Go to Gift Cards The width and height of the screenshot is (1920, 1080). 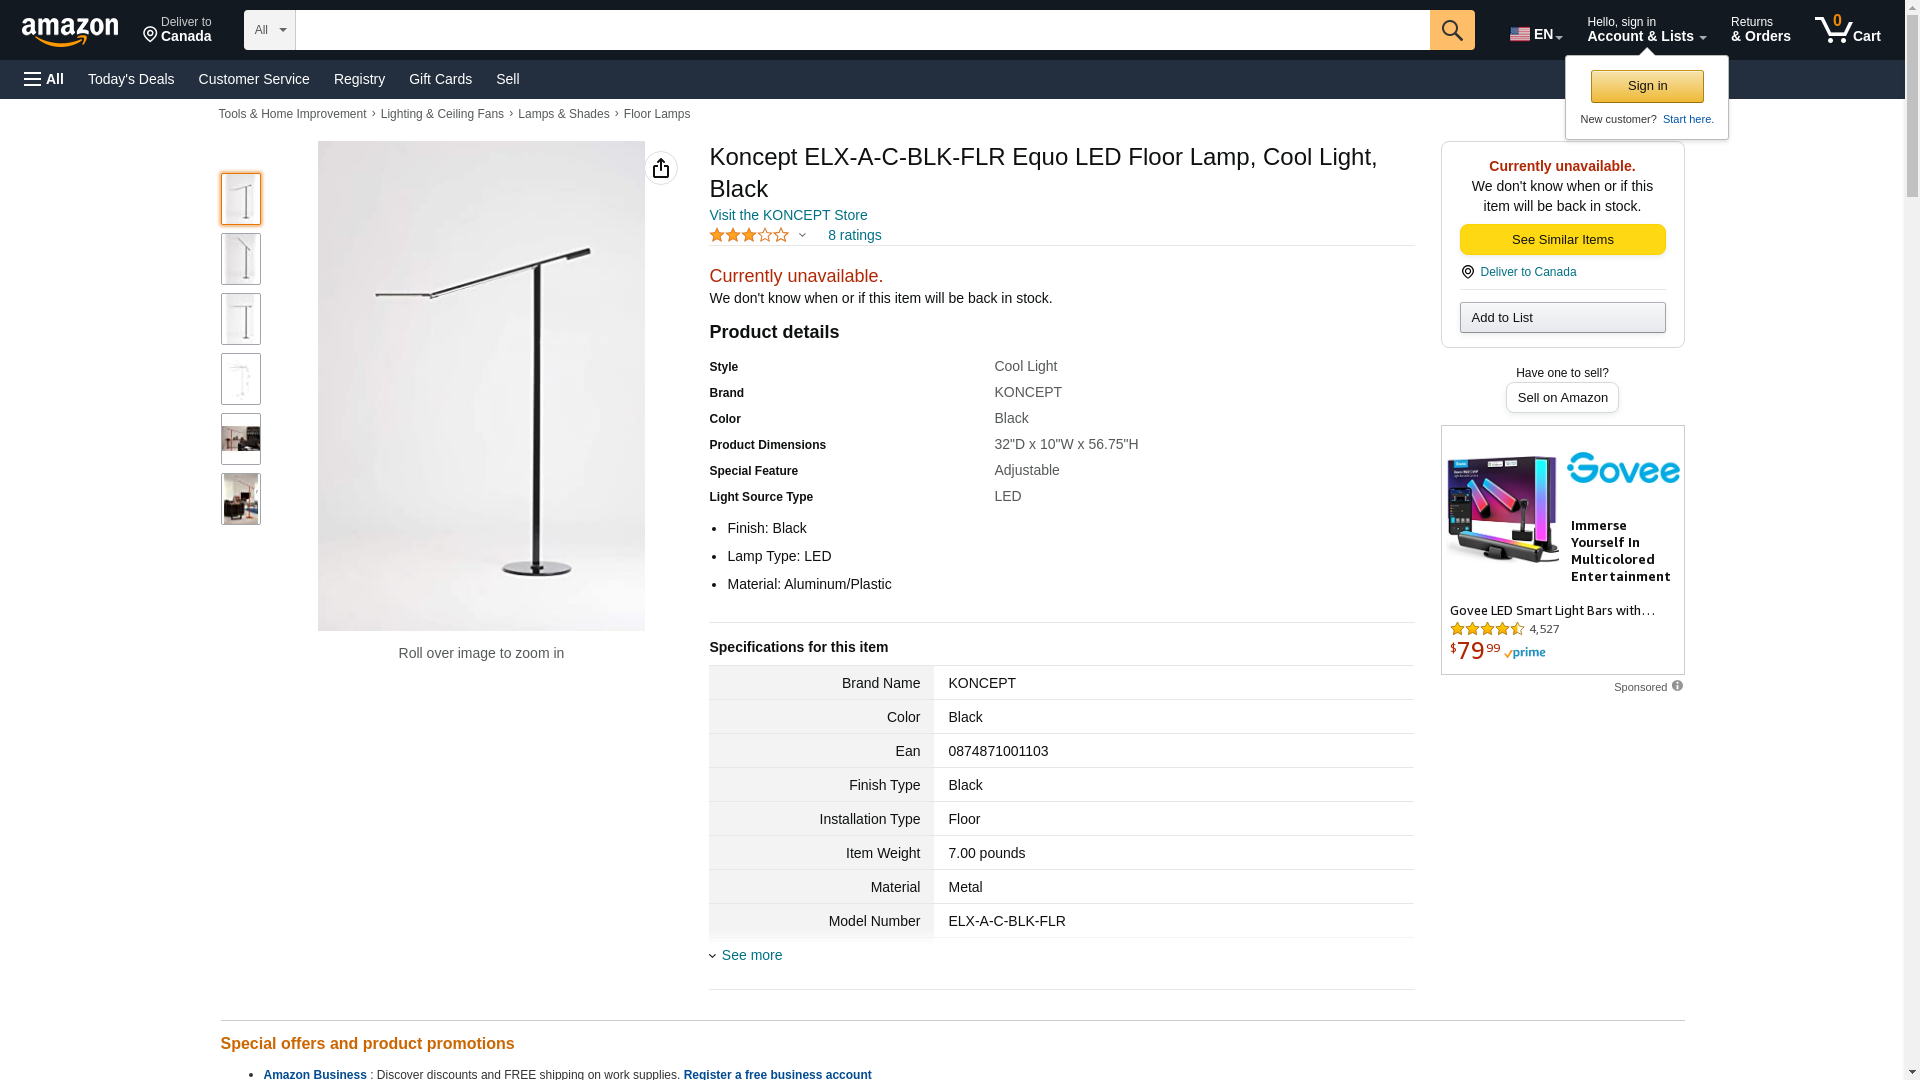pos(440,79)
